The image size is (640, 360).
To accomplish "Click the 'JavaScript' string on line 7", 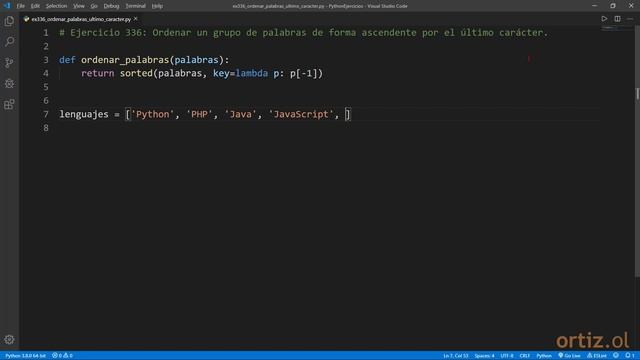I will click(301, 114).
